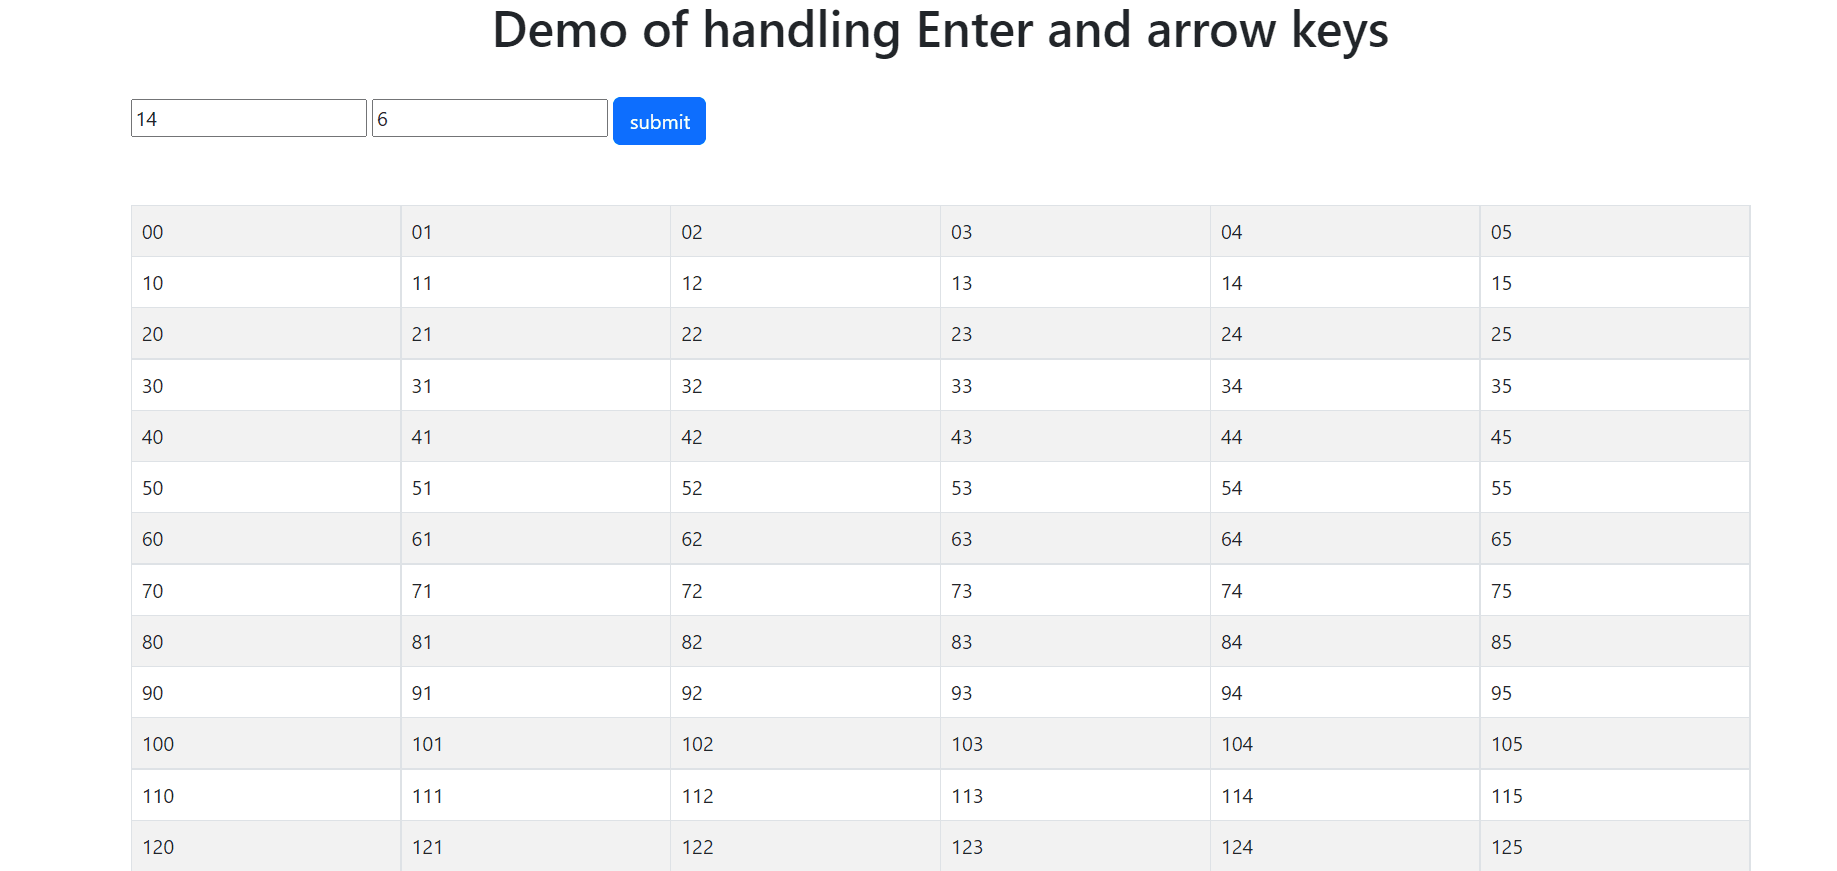Click cell 103 in the table
1837x871 pixels.
click(x=1074, y=743)
